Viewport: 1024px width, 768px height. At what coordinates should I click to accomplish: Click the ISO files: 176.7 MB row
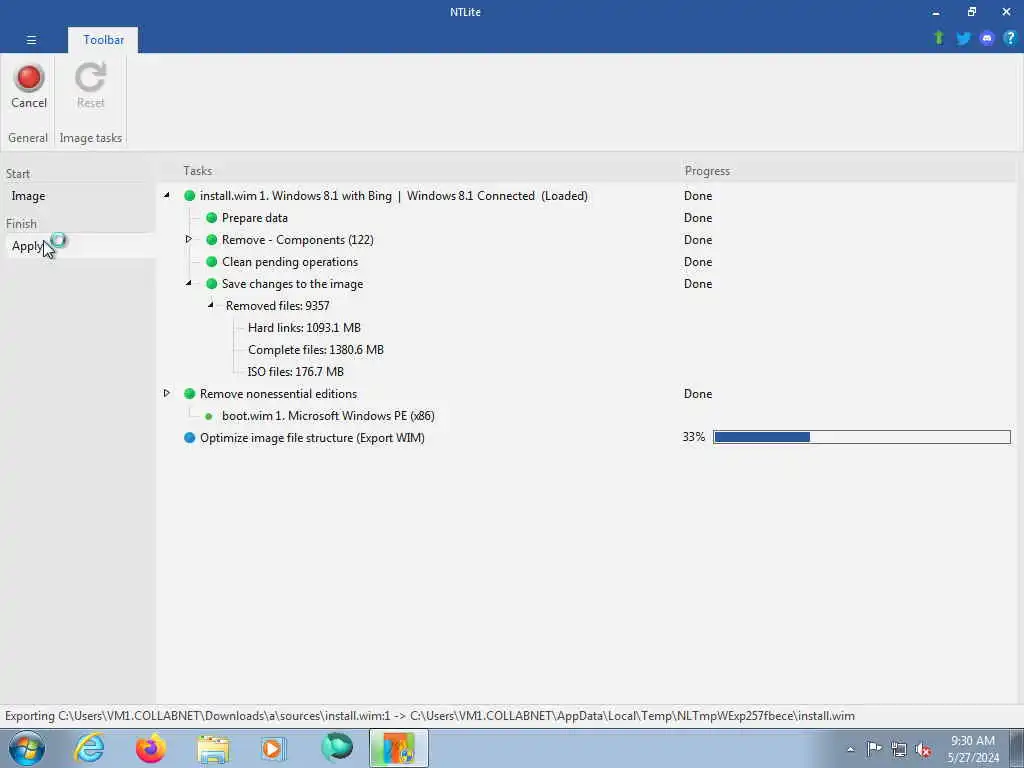coord(296,372)
